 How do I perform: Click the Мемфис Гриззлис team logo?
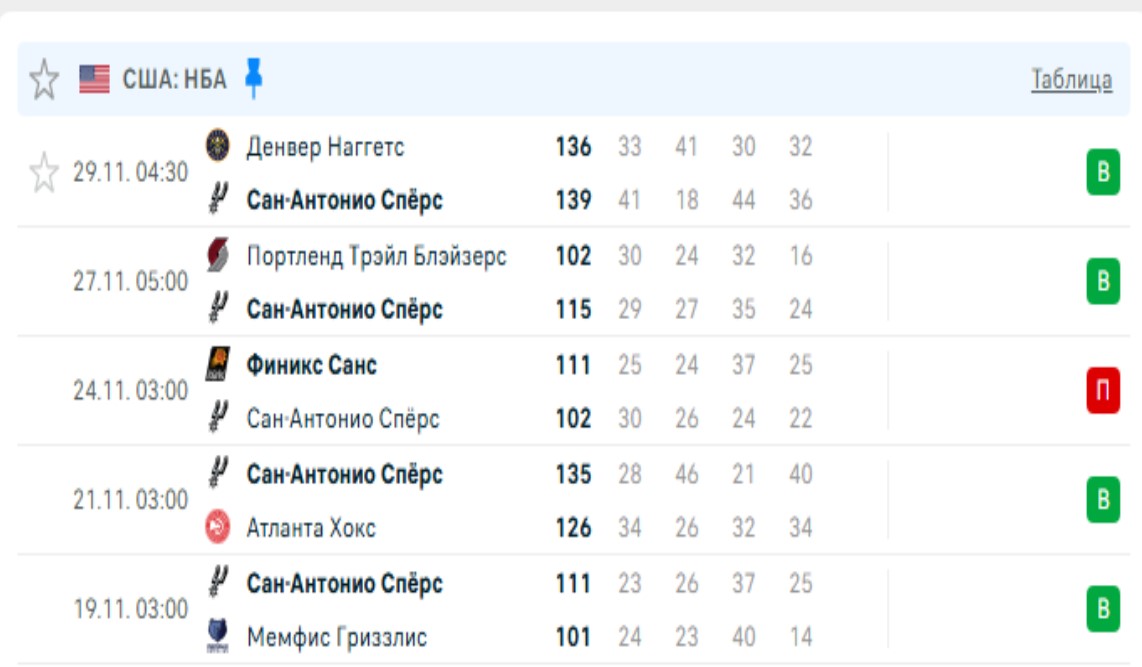pyautogui.click(x=217, y=636)
